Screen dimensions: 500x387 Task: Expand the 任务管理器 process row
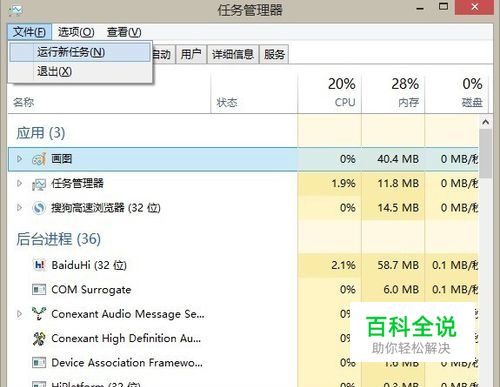19,183
